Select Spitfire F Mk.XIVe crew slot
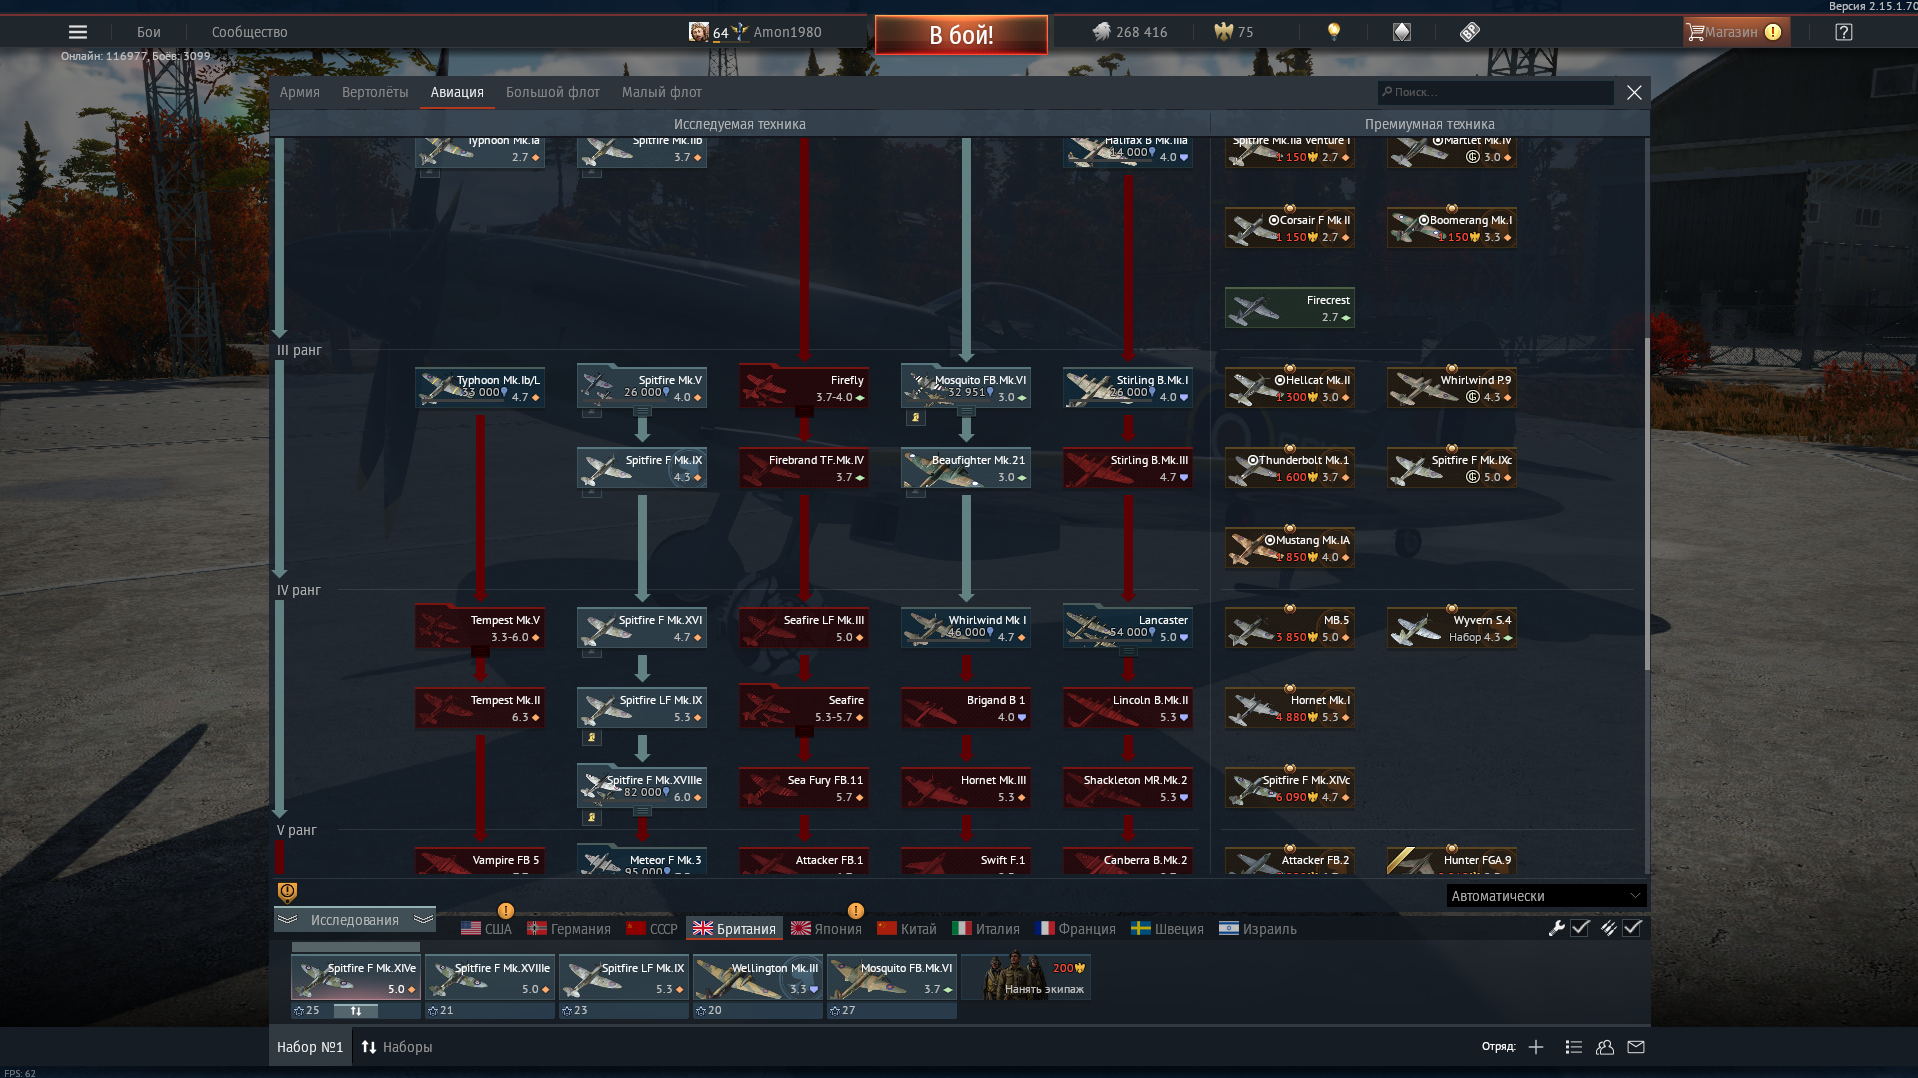 coord(356,978)
